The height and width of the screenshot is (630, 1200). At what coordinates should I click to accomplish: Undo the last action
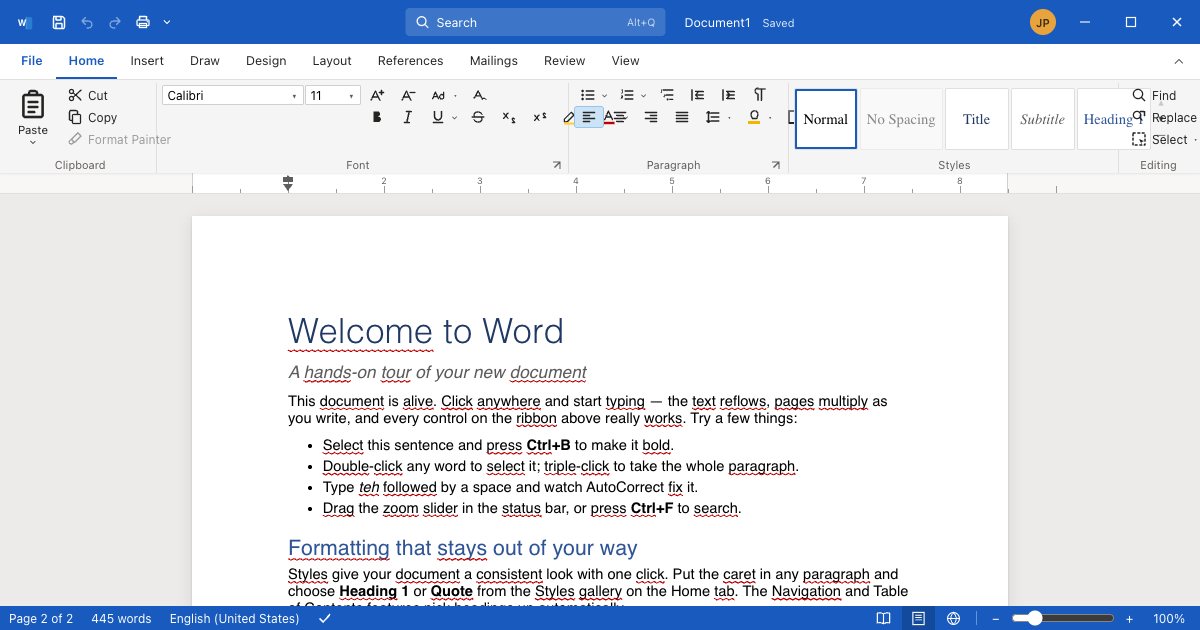click(87, 22)
